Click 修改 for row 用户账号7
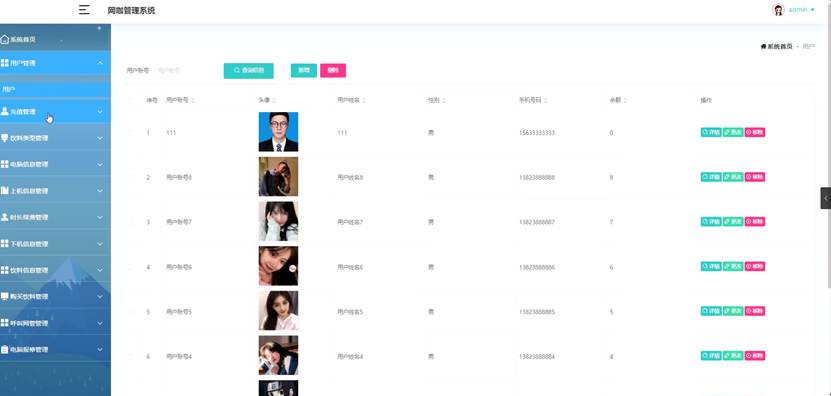Image resolution: width=831 pixels, height=396 pixels. click(733, 222)
